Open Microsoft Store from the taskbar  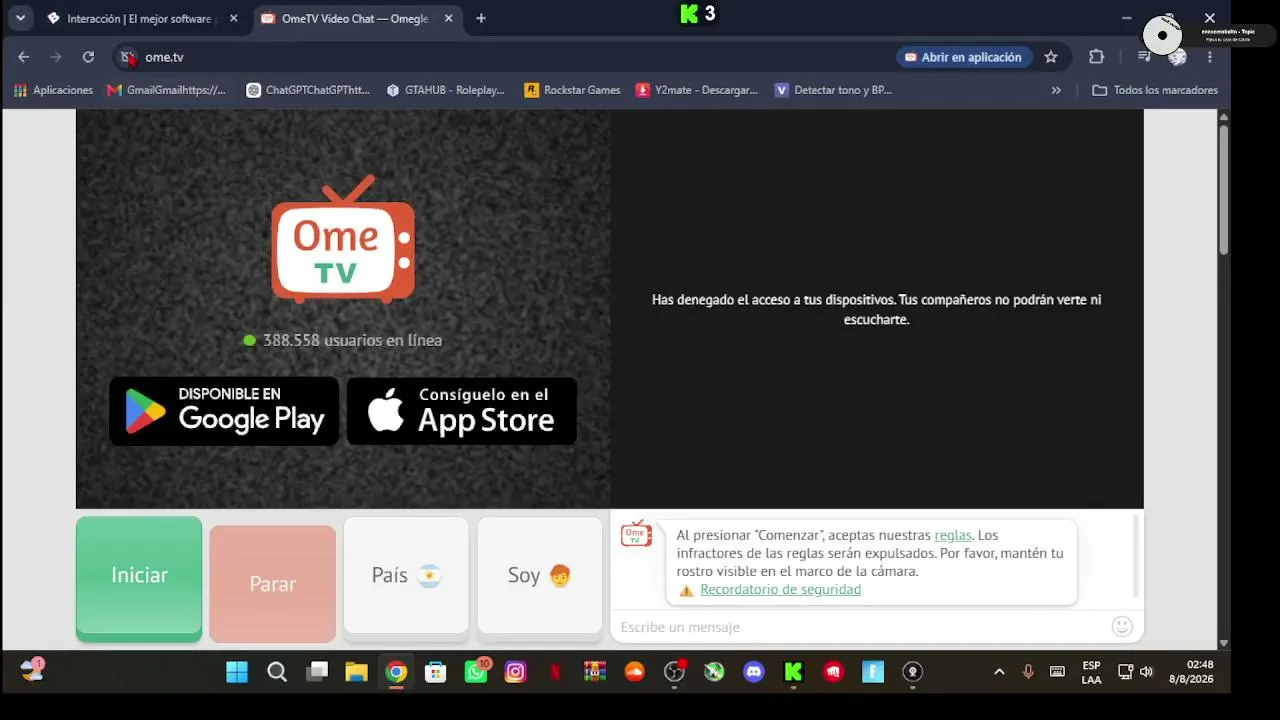[436, 672]
